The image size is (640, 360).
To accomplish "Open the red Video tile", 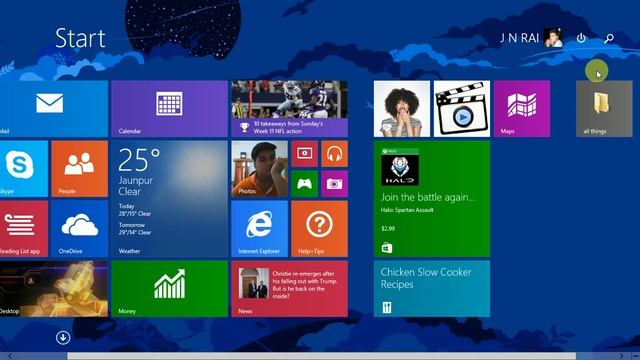I will pyautogui.click(x=304, y=154).
